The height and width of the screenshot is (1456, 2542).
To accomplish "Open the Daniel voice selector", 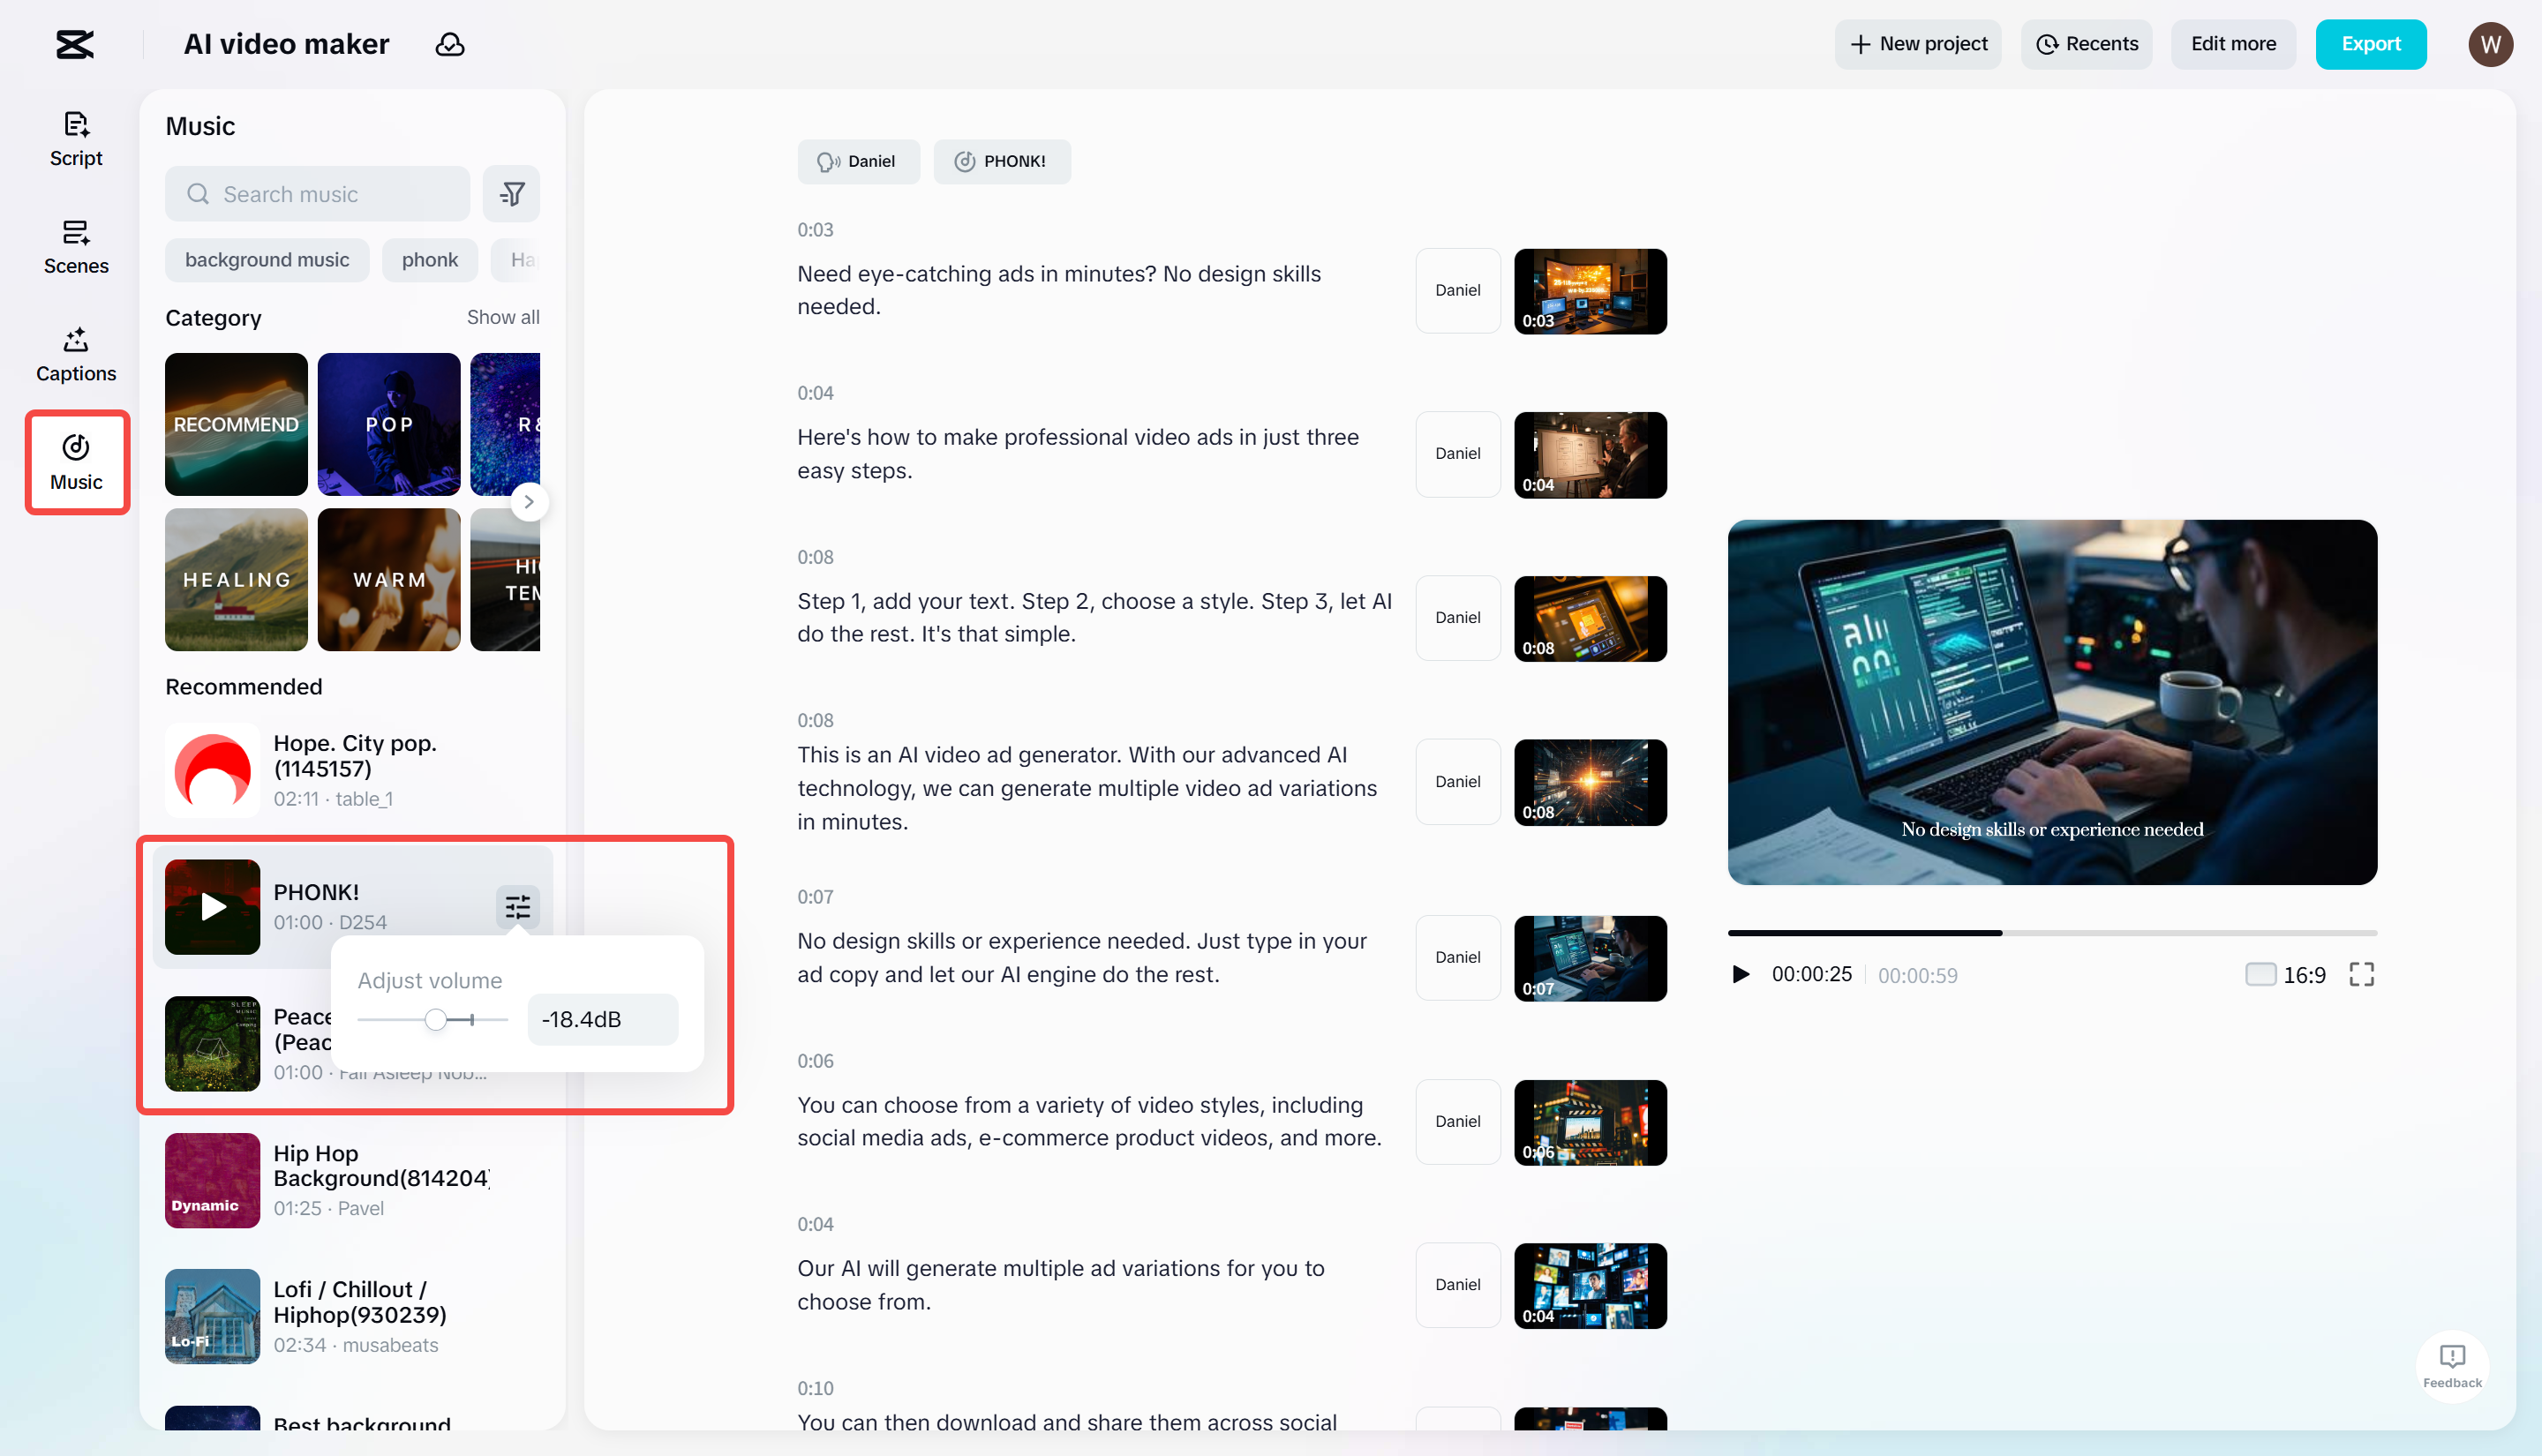I will click(x=858, y=161).
